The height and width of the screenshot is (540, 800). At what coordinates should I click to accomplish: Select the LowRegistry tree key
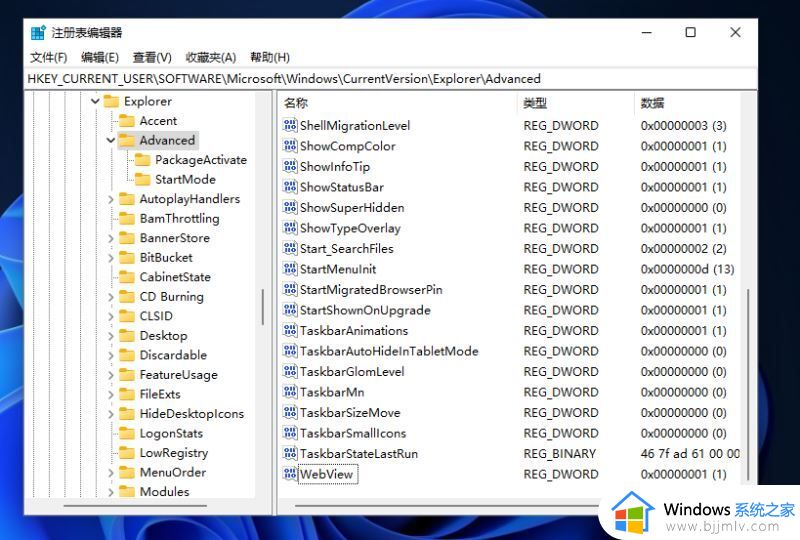(173, 453)
